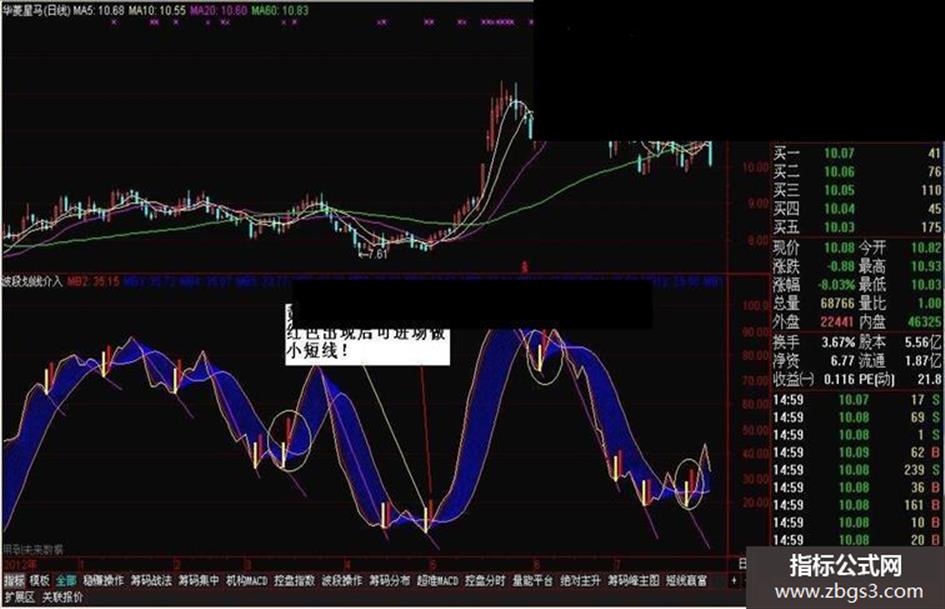Select the 全部 tab
The image size is (945, 609).
[66, 581]
